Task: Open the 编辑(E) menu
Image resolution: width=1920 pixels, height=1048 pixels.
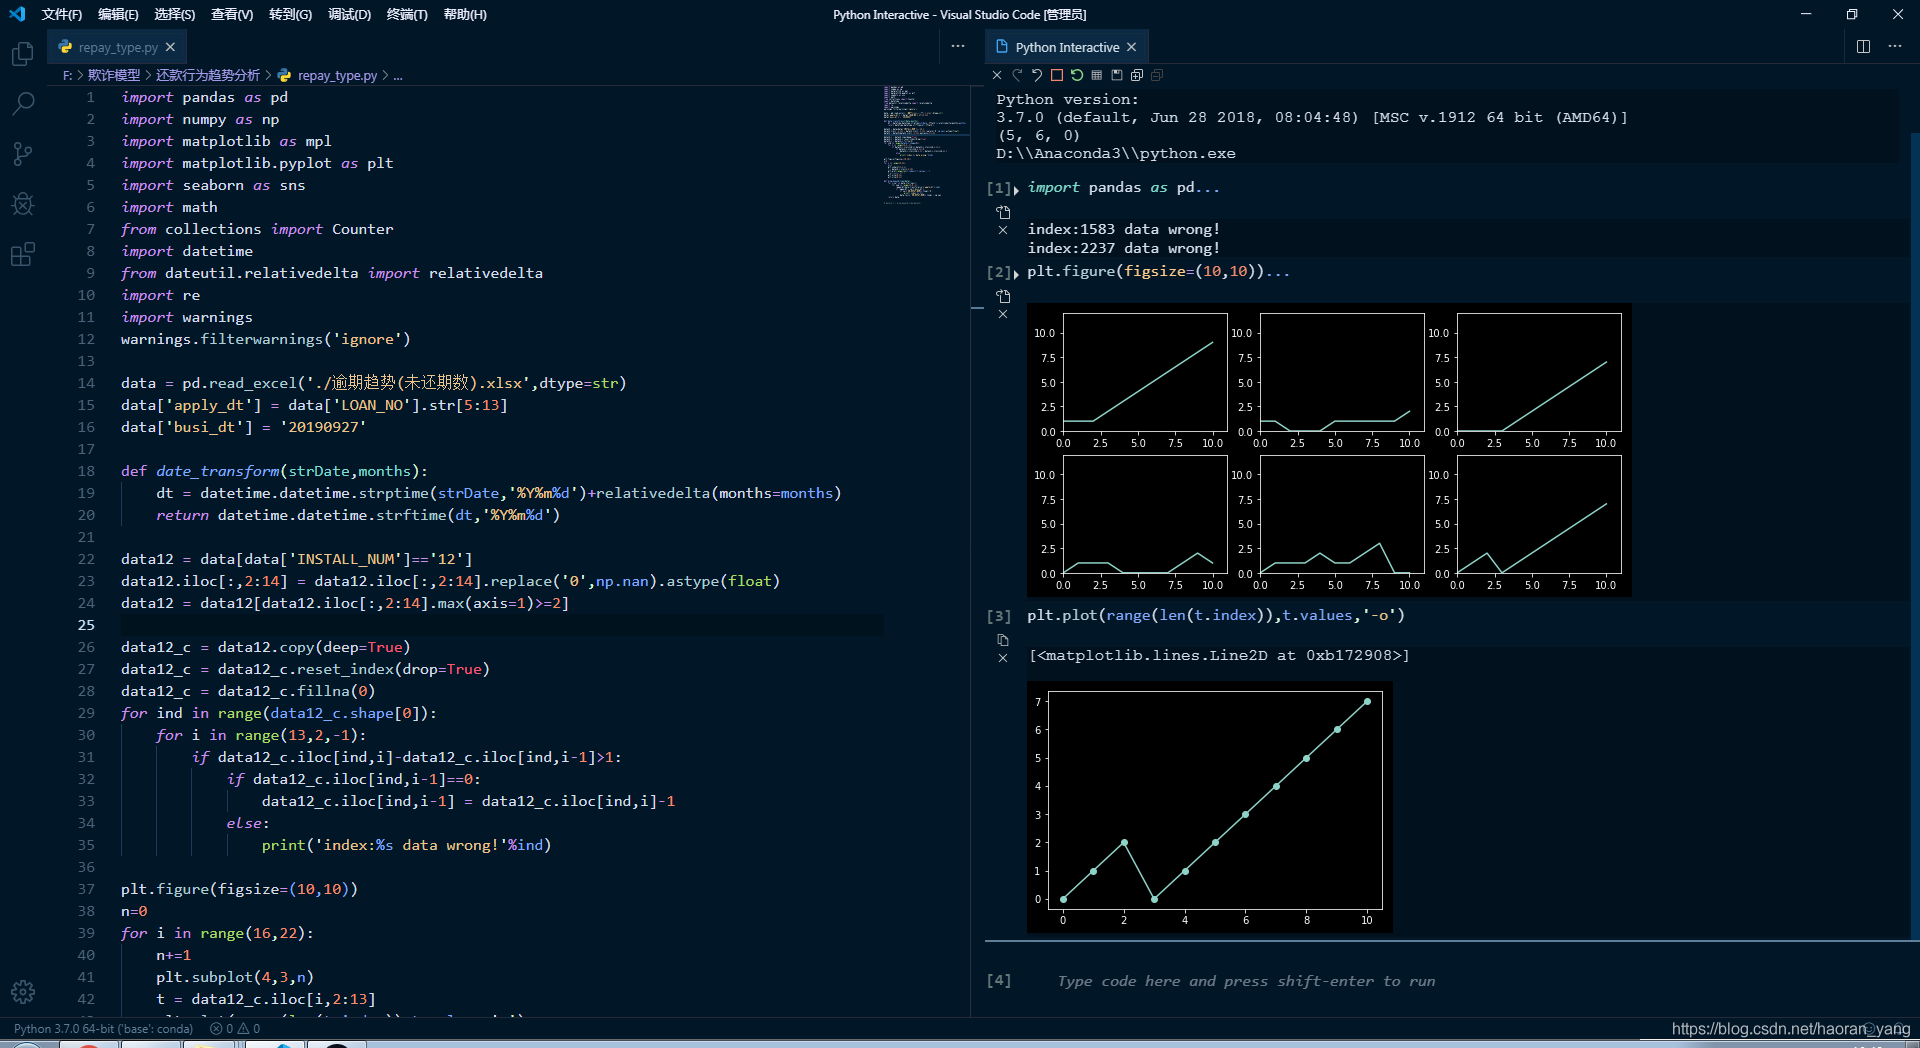Action: [x=118, y=14]
